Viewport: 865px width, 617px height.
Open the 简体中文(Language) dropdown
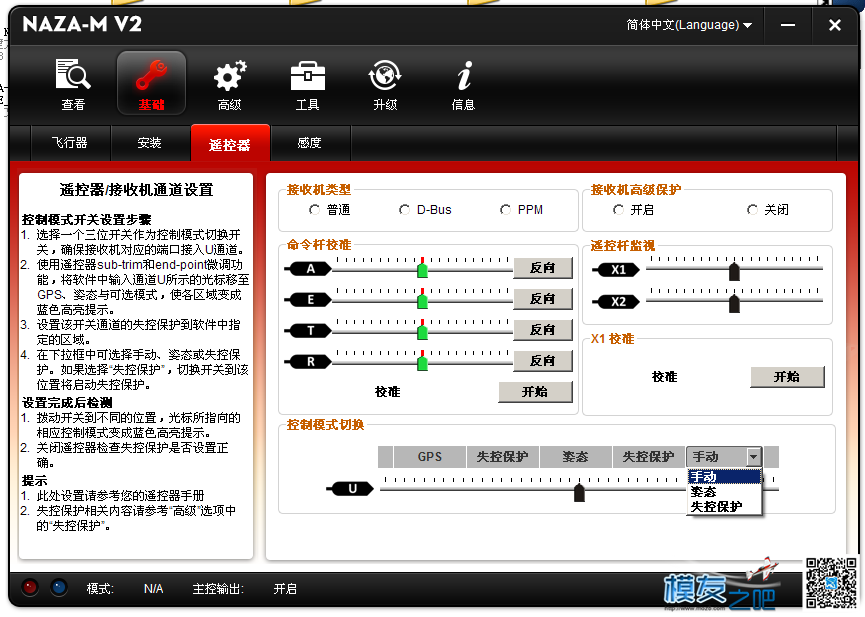[x=689, y=25]
